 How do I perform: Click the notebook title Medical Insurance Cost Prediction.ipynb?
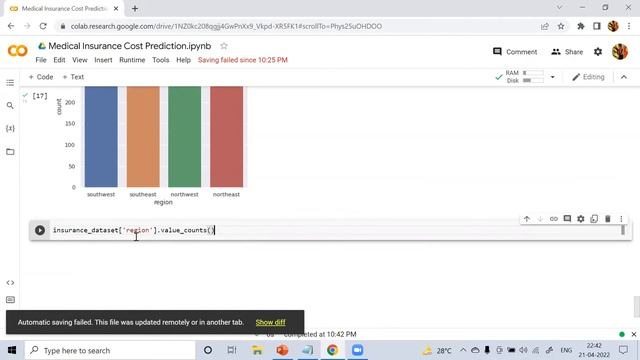pyautogui.click(x=130, y=46)
